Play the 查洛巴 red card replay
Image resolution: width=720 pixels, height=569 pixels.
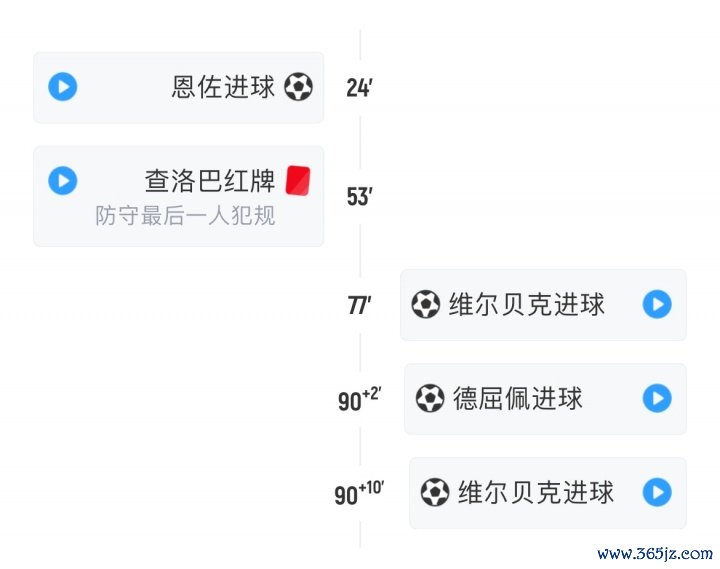pos(63,181)
